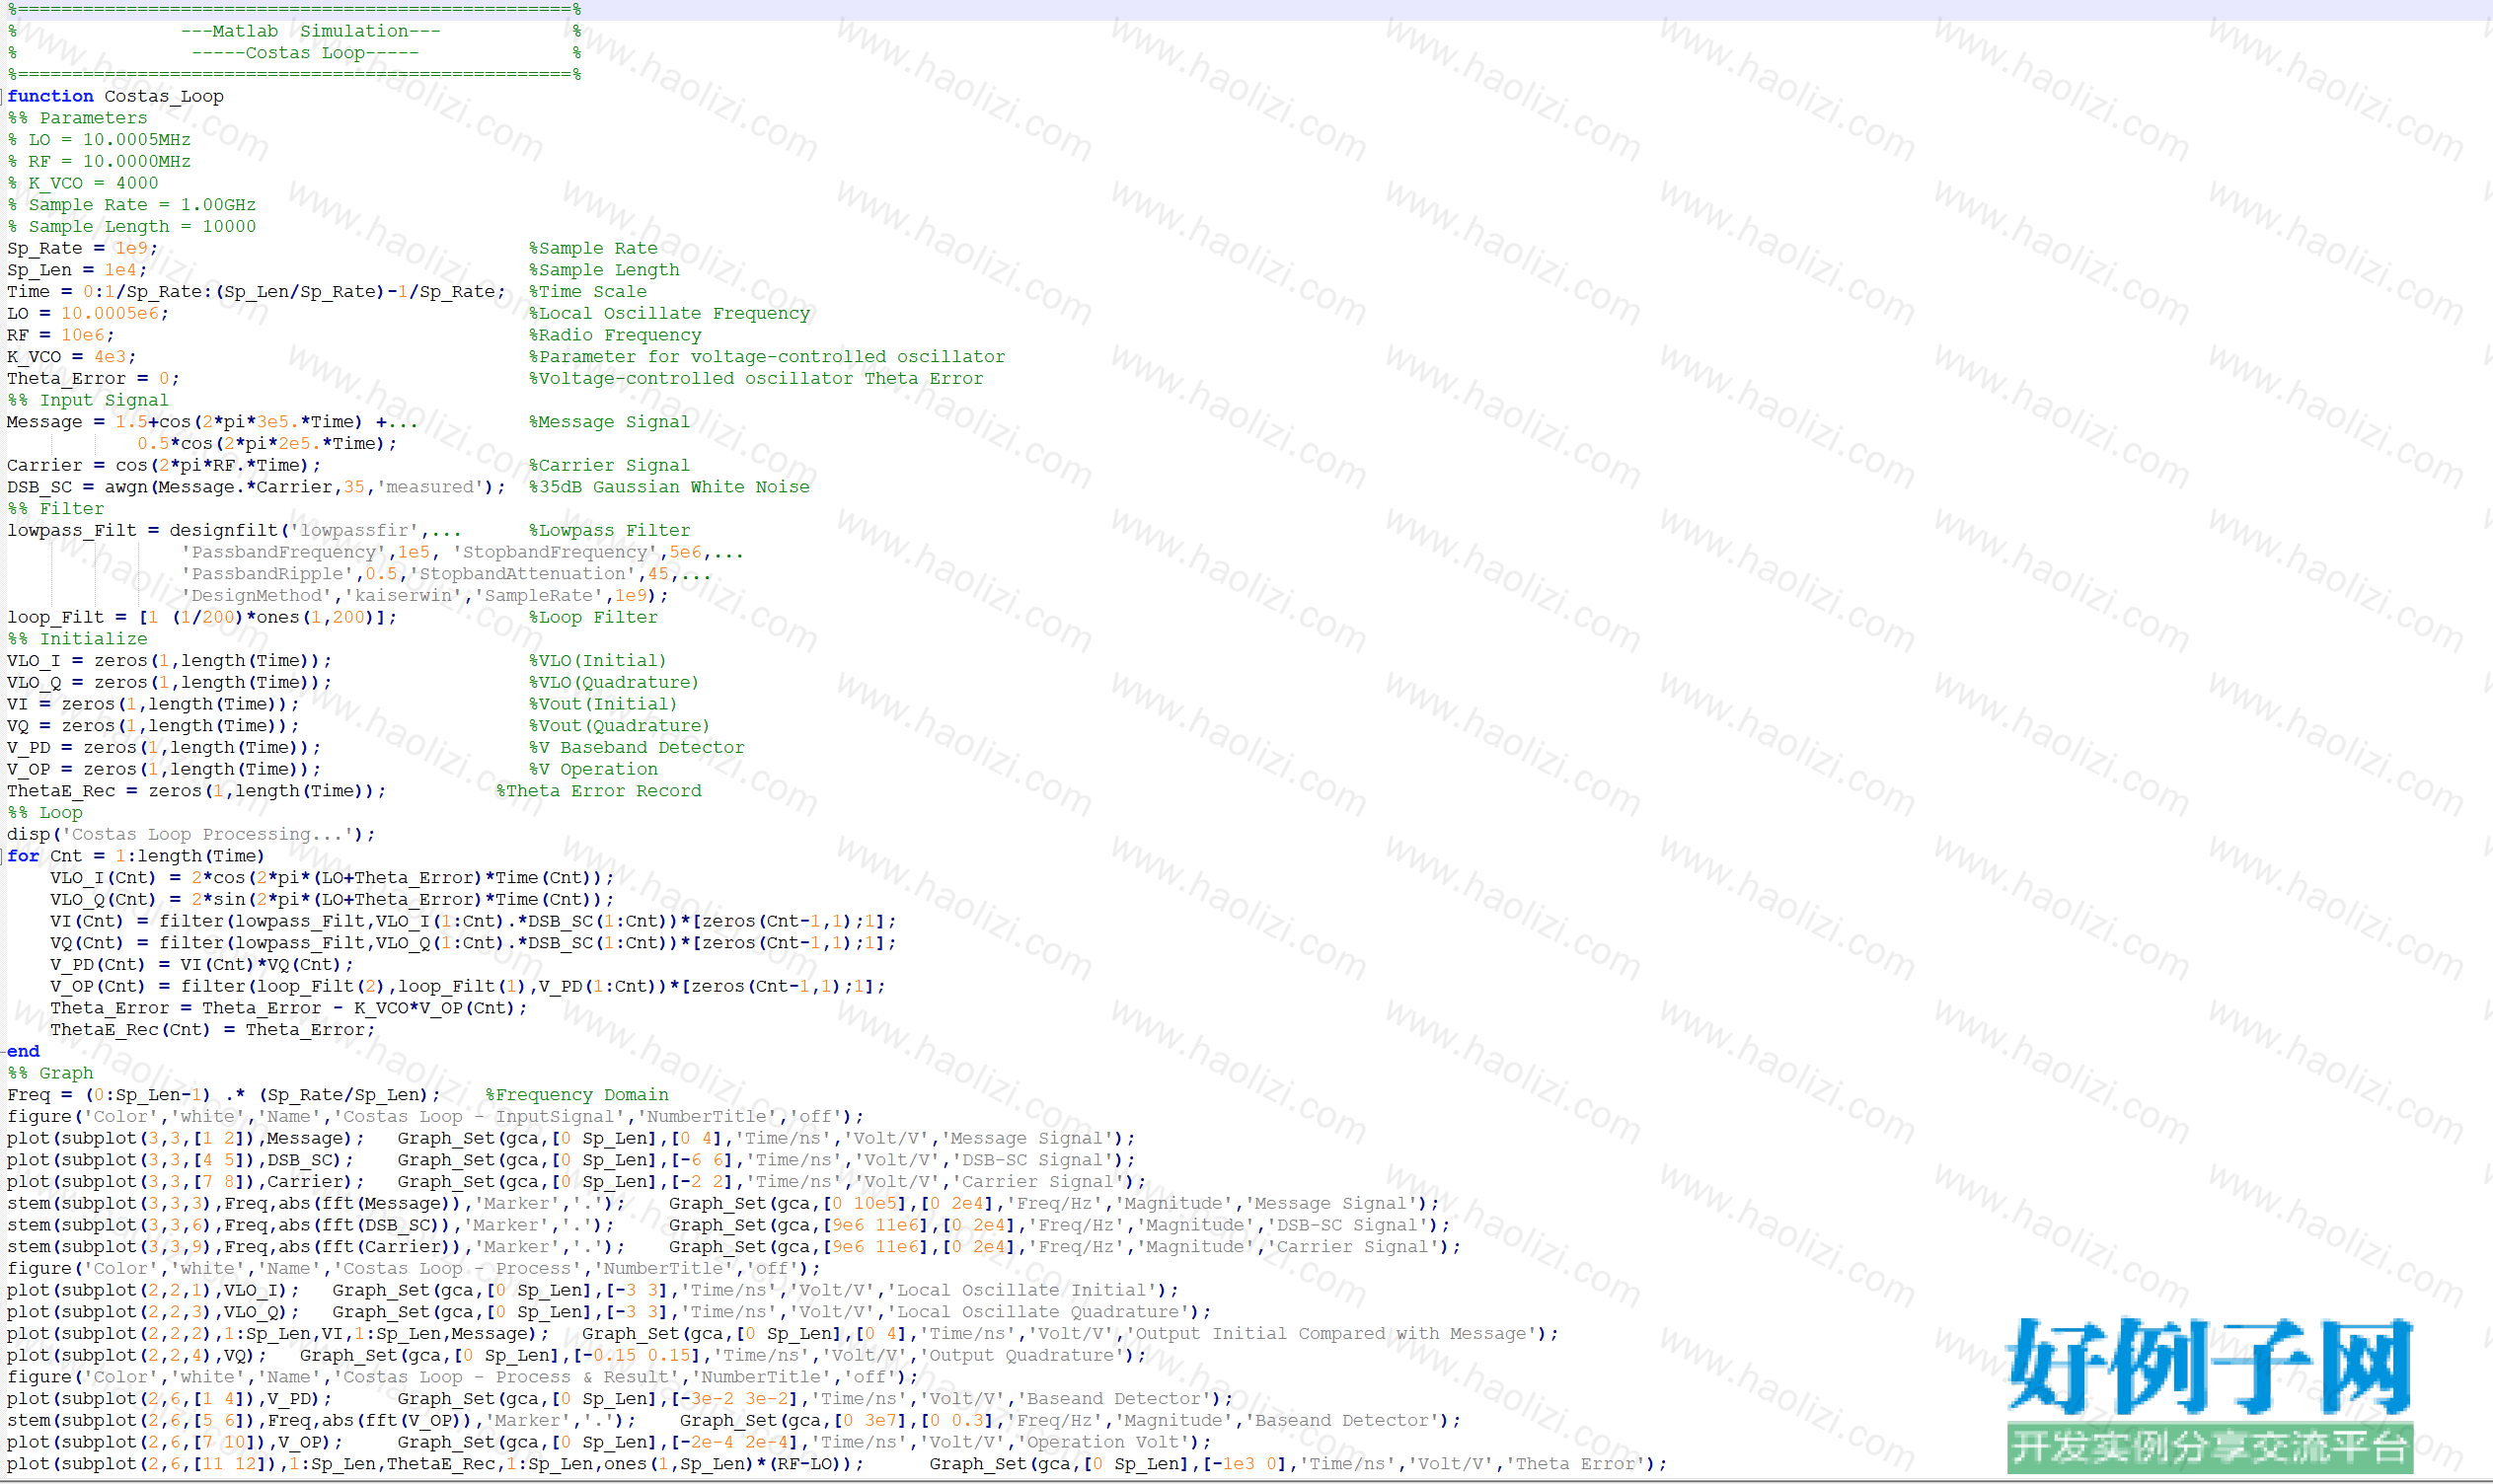Viewport: 2493px width, 1484px height.
Task: Click the '-----Costas Loop-----' comment line
Action: [305, 53]
